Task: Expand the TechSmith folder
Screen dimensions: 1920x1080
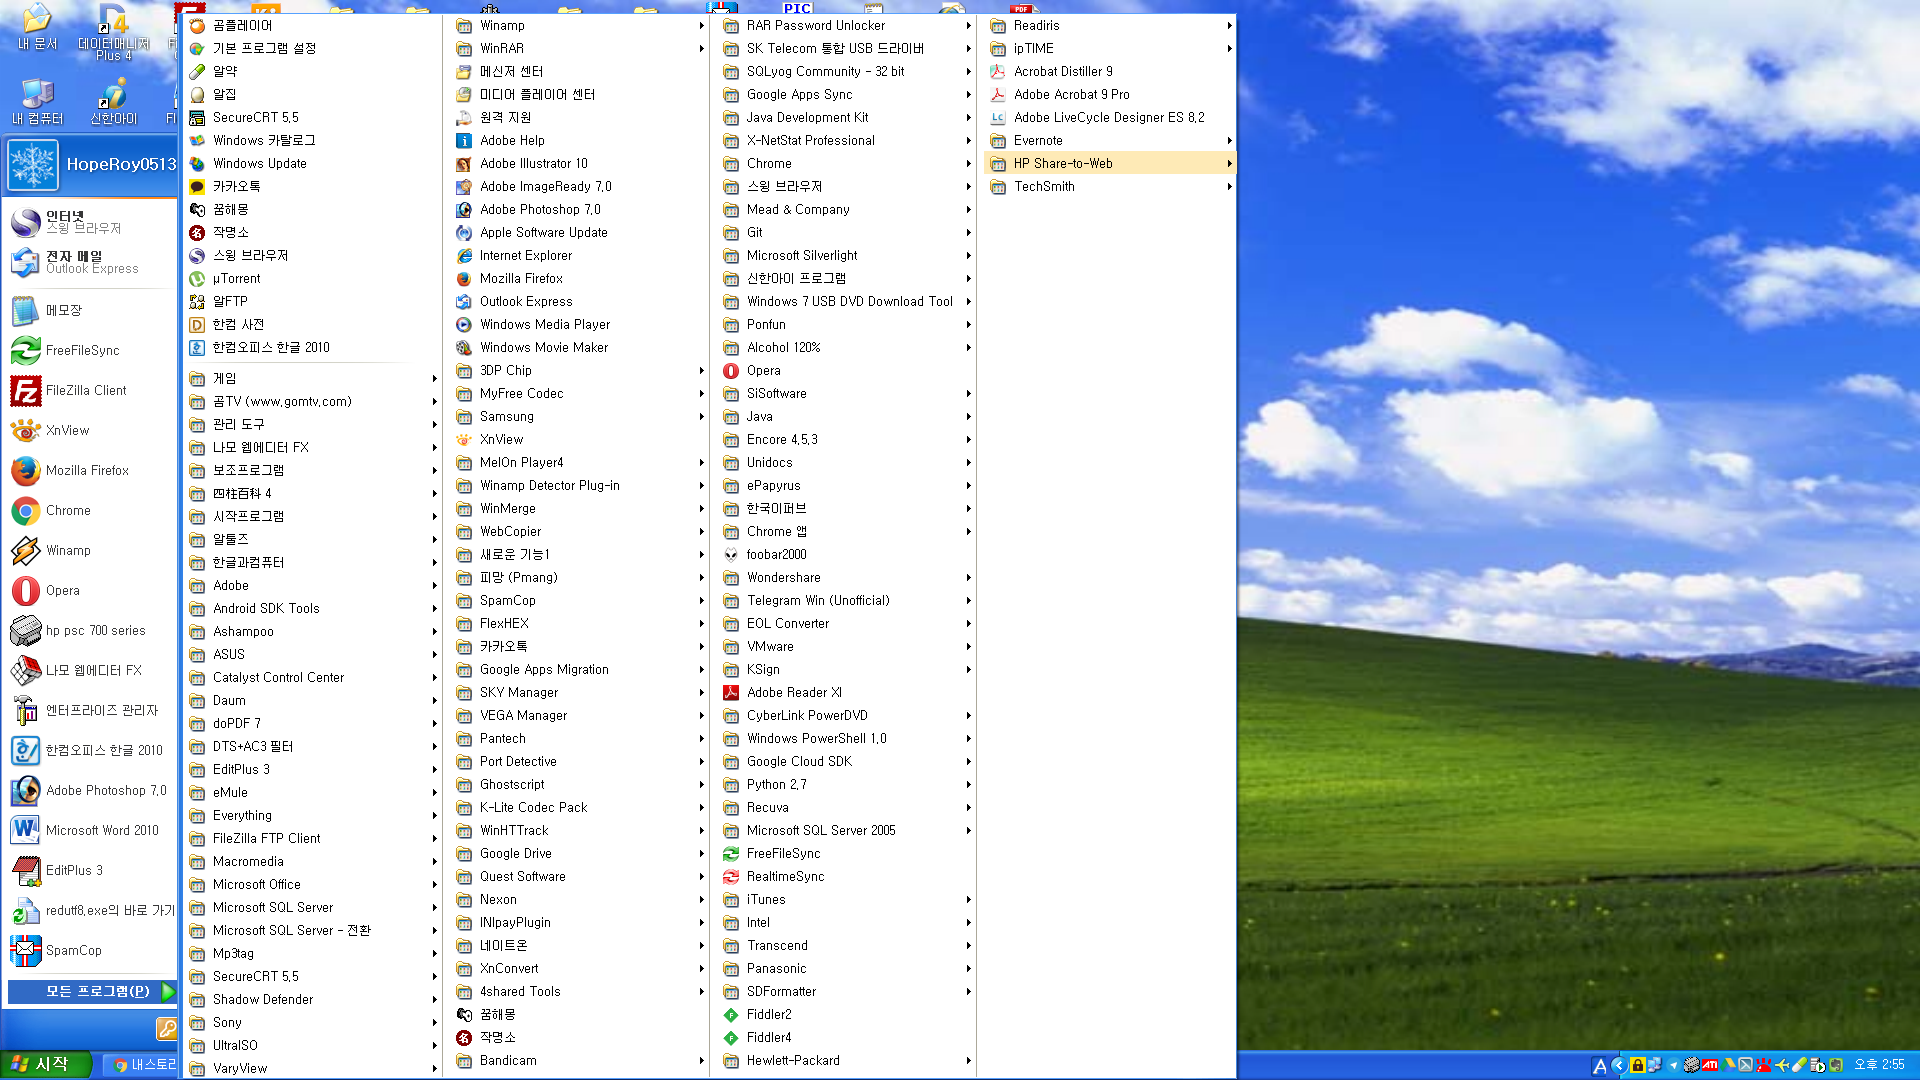Action: [x=1111, y=186]
